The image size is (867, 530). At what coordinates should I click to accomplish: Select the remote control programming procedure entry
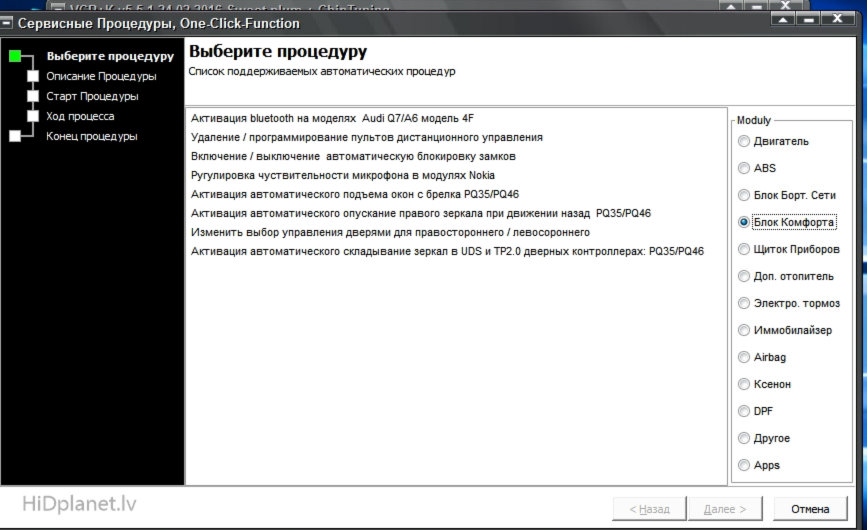(x=366, y=137)
